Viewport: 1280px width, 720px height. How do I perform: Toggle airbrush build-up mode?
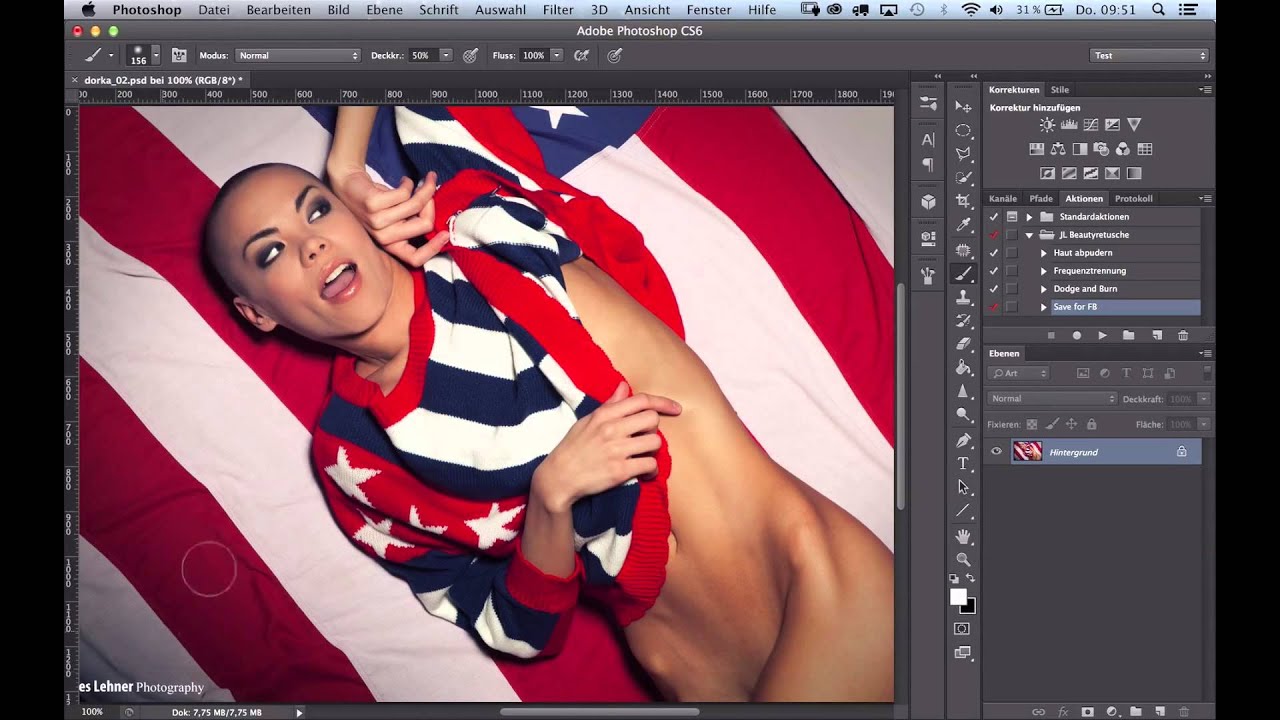[581, 56]
